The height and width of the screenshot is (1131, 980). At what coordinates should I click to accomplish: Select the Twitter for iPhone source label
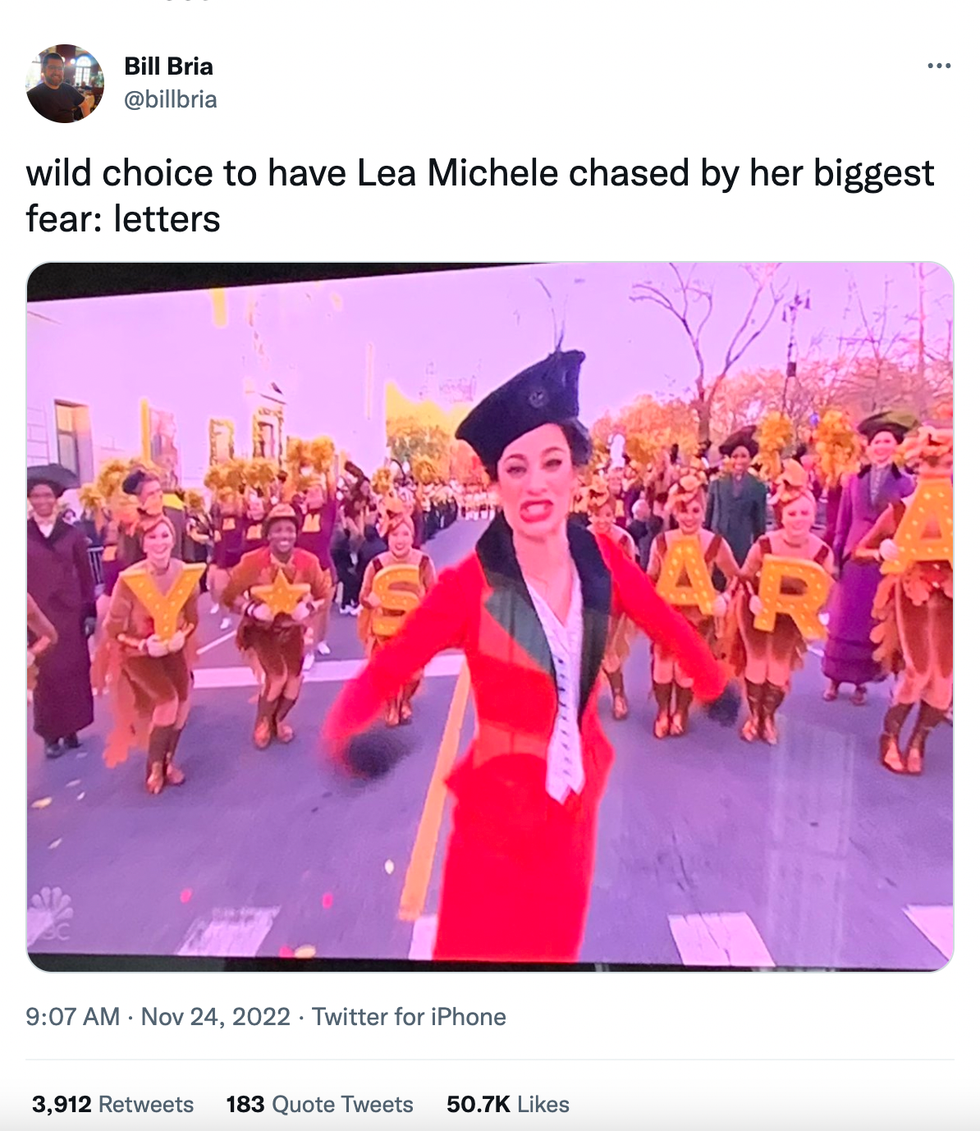pyautogui.click(x=409, y=1017)
